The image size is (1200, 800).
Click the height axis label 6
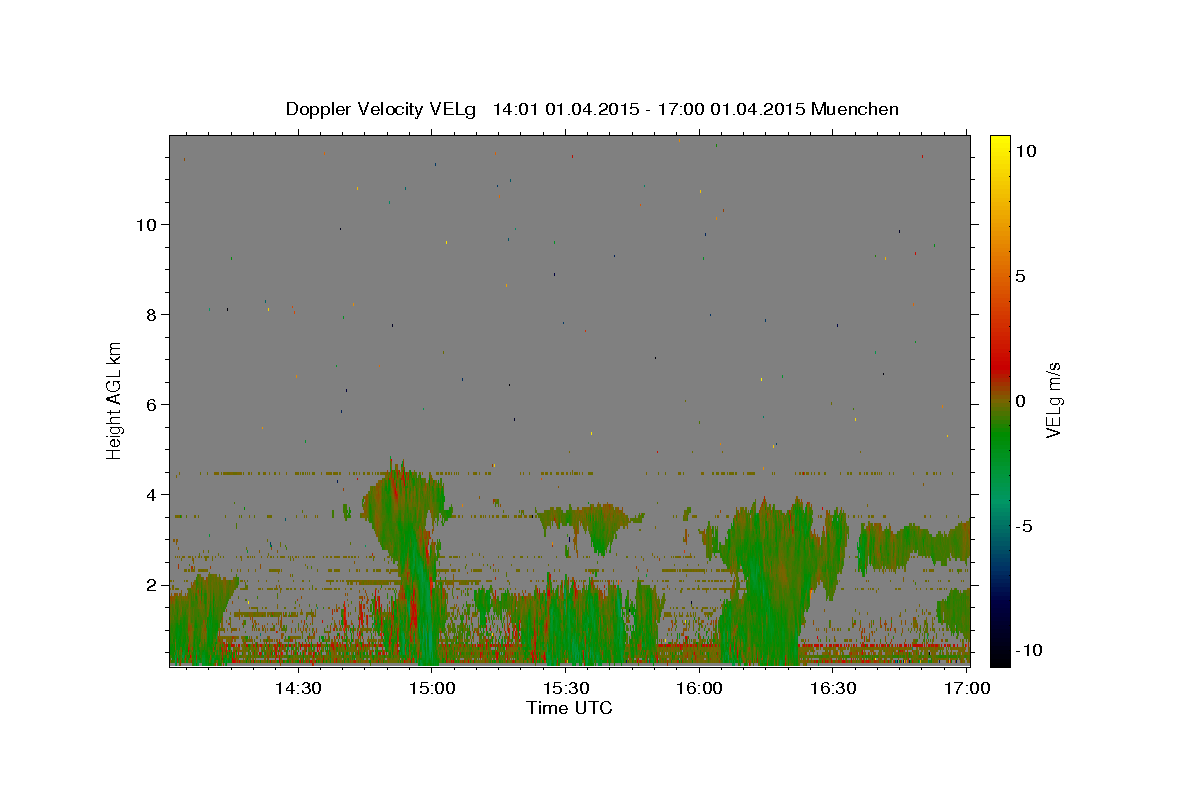click(152, 404)
